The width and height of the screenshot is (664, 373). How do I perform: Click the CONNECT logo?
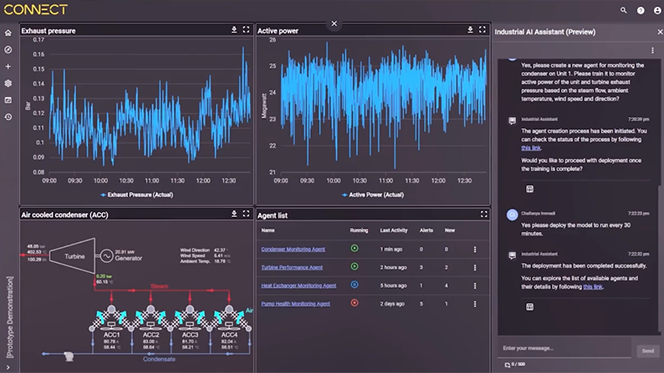pyautogui.click(x=36, y=10)
